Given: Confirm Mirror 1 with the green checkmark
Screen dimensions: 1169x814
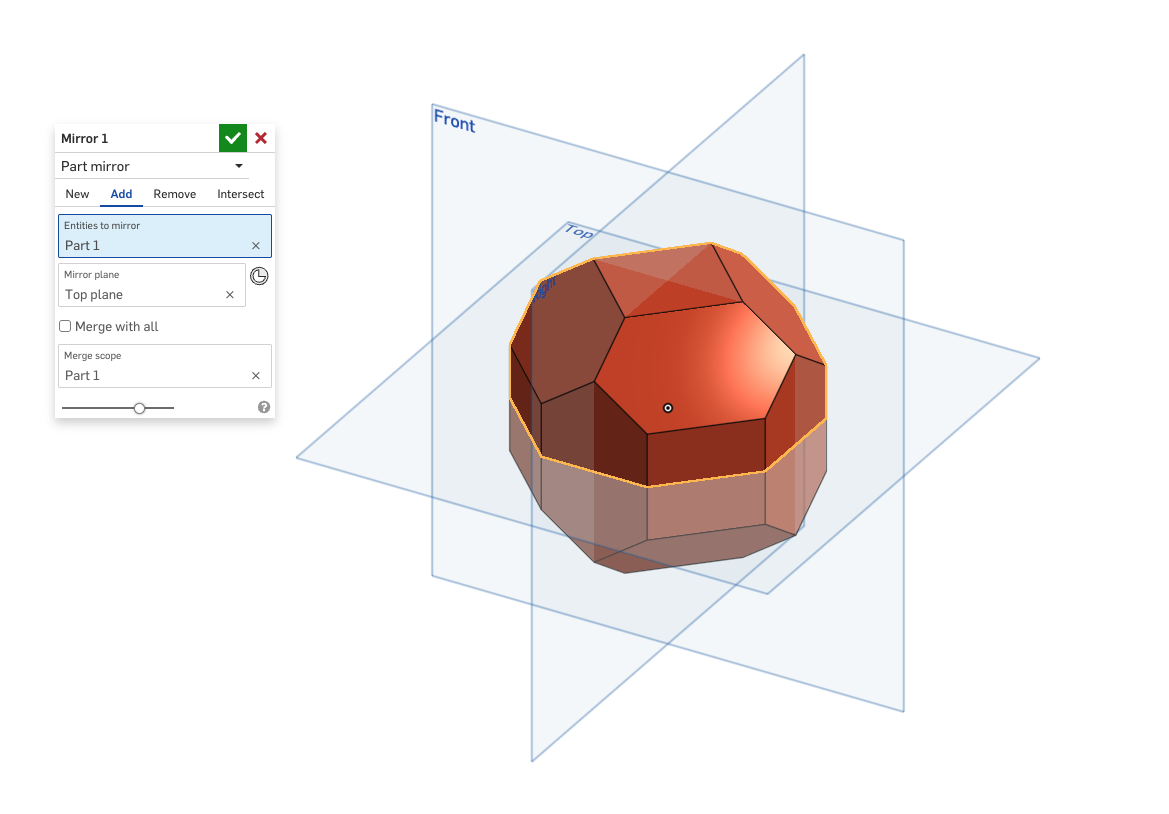Looking at the screenshot, I should [233, 138].
